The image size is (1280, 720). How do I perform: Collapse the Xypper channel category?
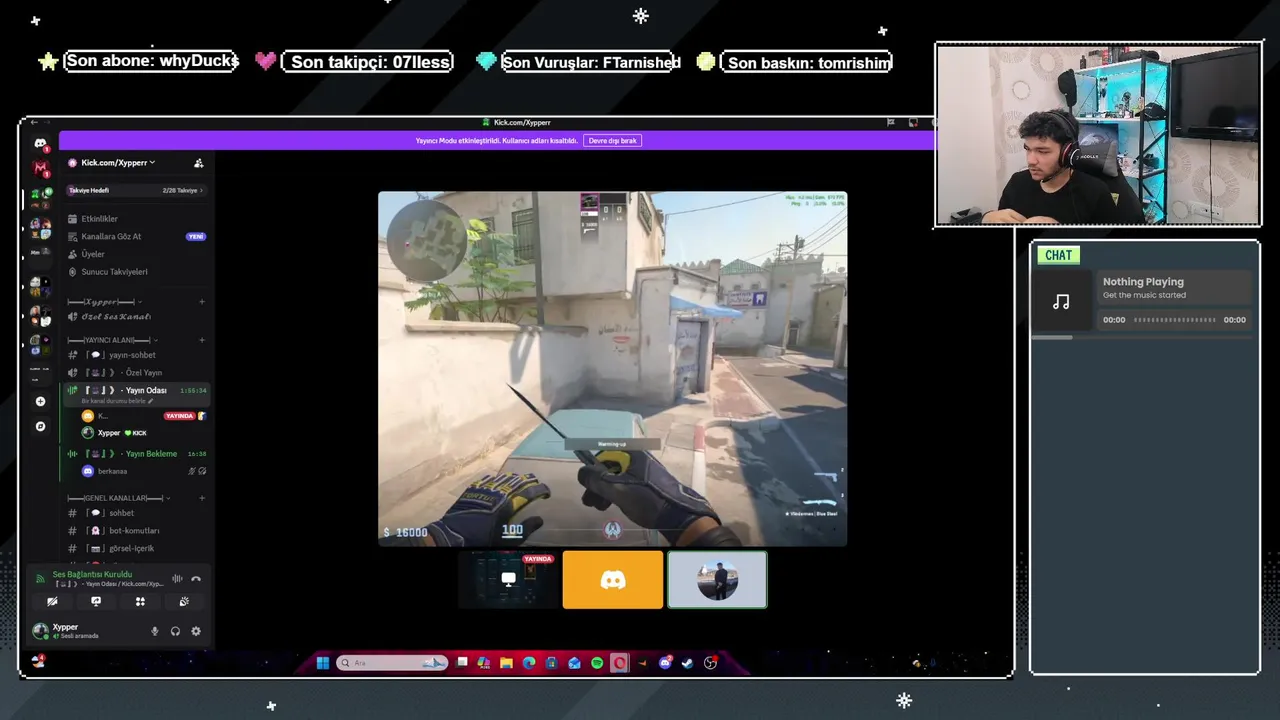(104, 301)
